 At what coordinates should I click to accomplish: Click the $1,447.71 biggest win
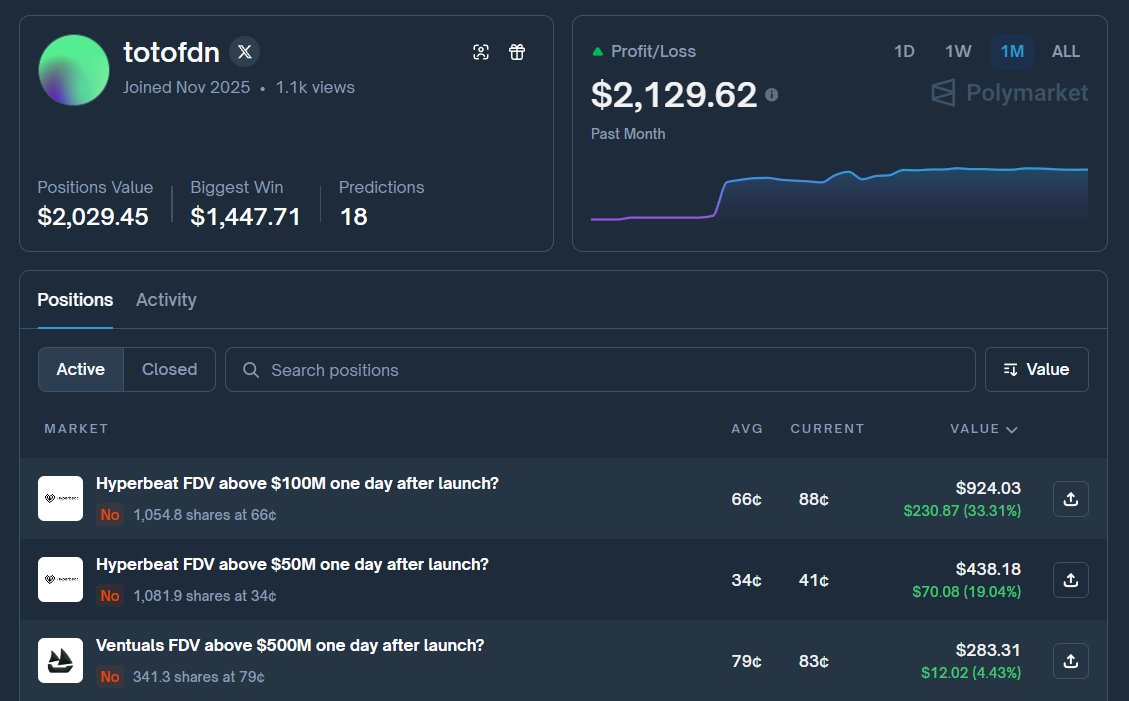[x=245, y=217]
